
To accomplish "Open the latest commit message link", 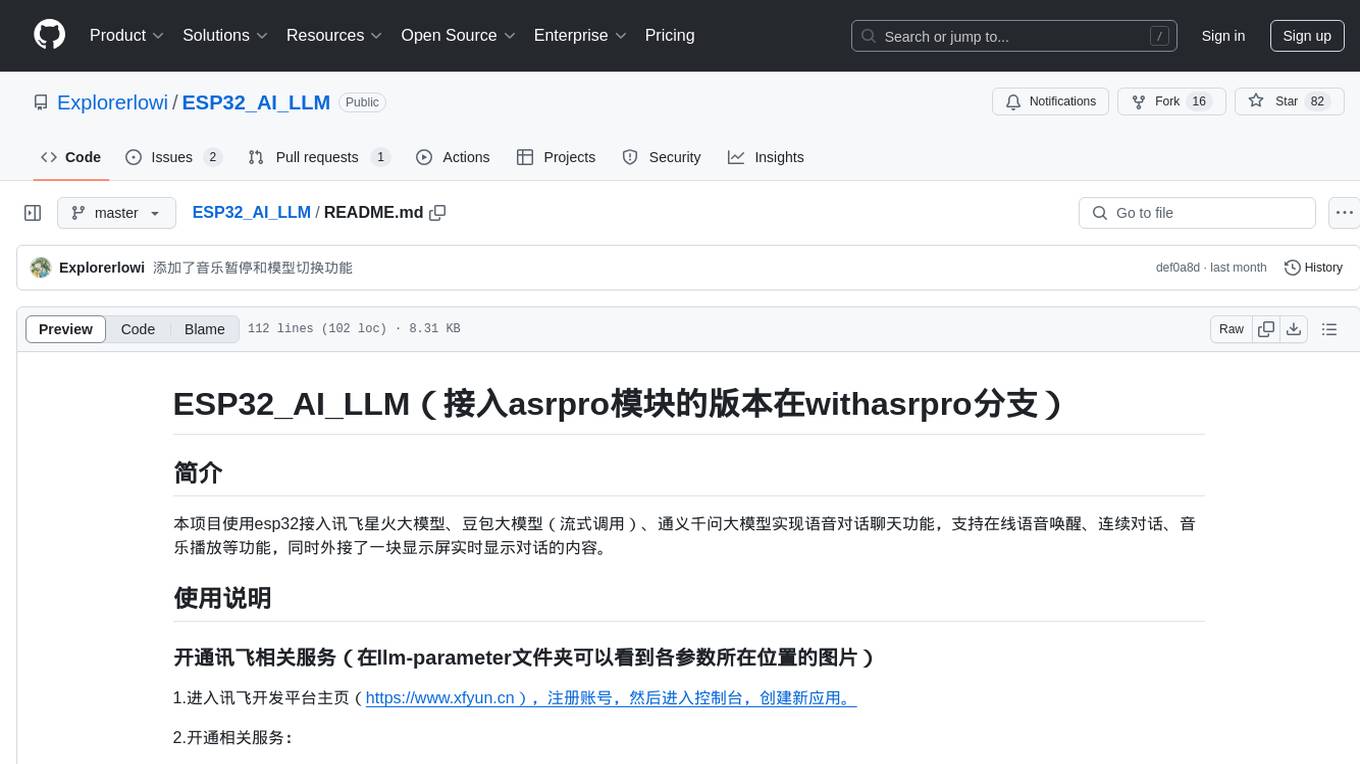I will [x=253, y=268].
